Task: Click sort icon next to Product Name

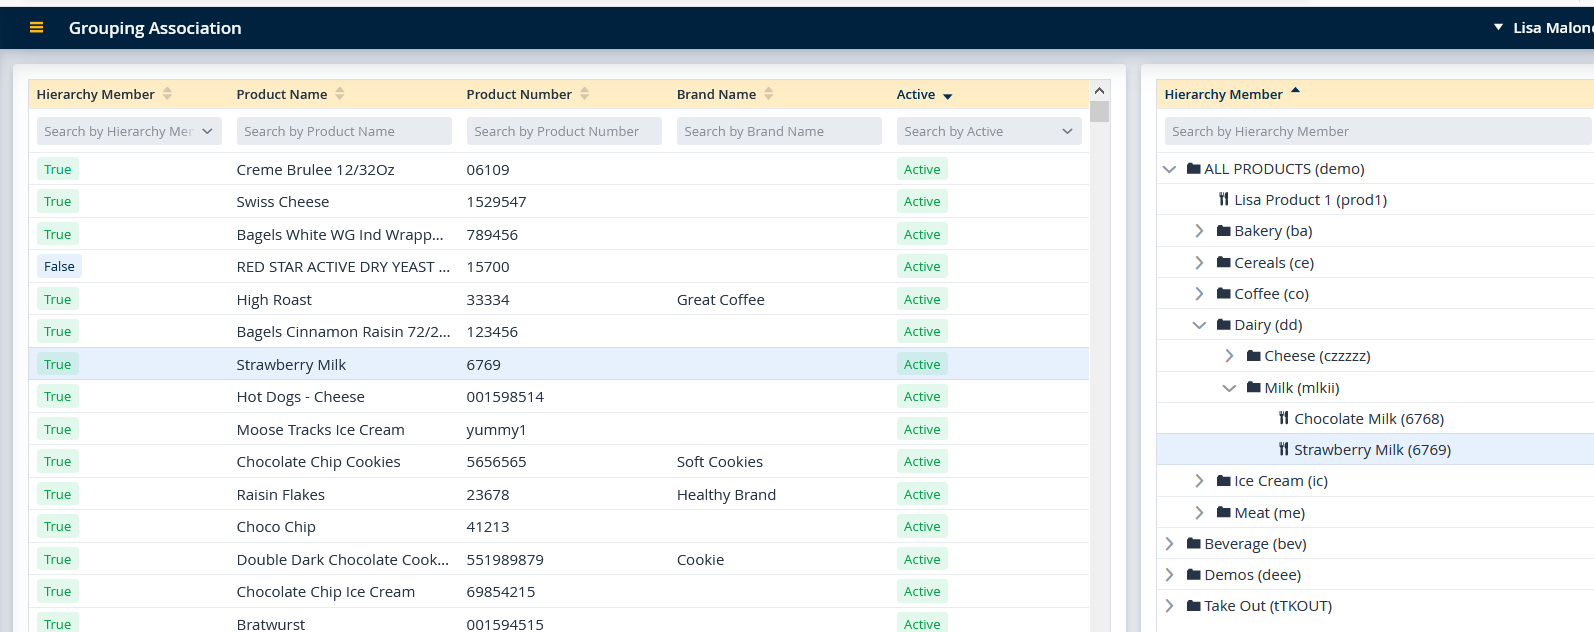Action: (x=340, y=94)
